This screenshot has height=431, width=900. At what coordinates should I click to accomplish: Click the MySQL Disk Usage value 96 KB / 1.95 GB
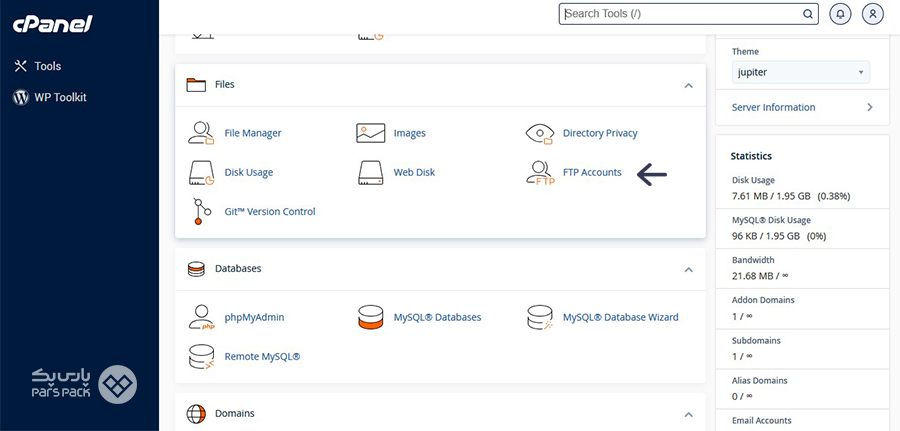[x=766, y=236]
